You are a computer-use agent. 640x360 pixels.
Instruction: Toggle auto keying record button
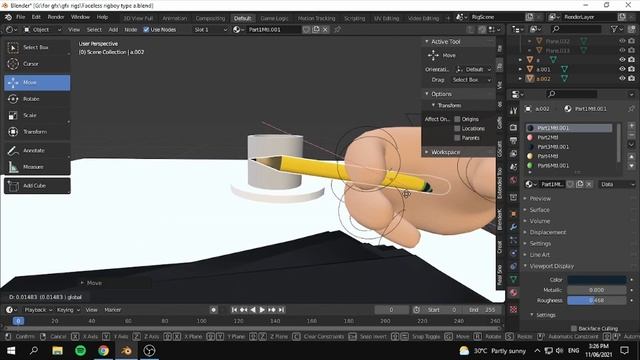click(x=213, y=310)
